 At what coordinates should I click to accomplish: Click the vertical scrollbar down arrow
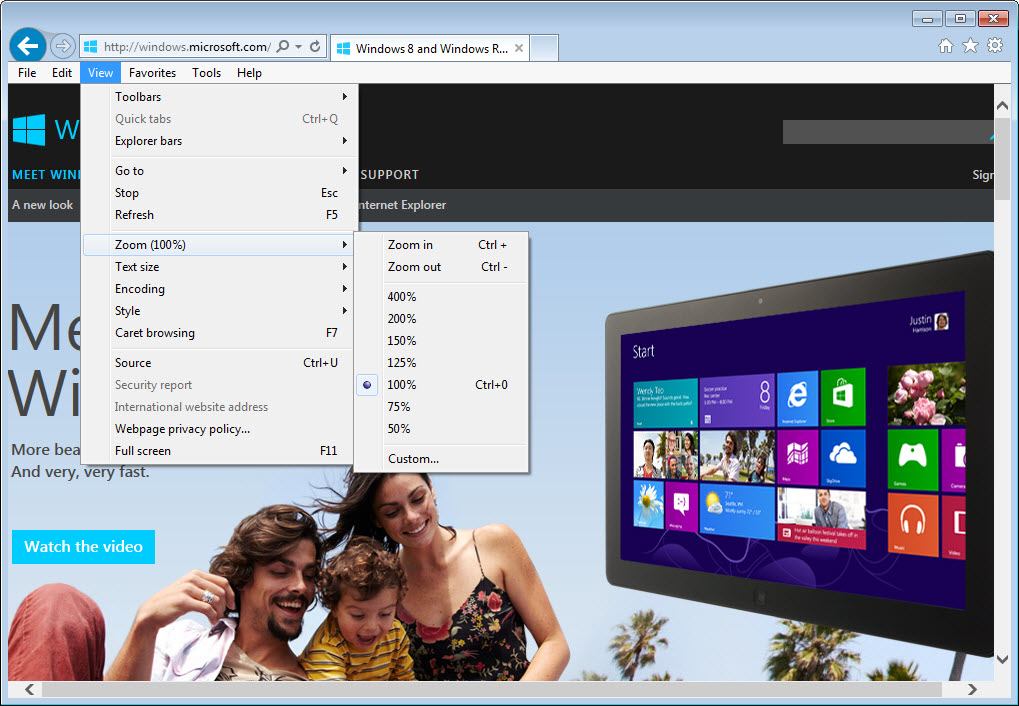click(1002, 659)
